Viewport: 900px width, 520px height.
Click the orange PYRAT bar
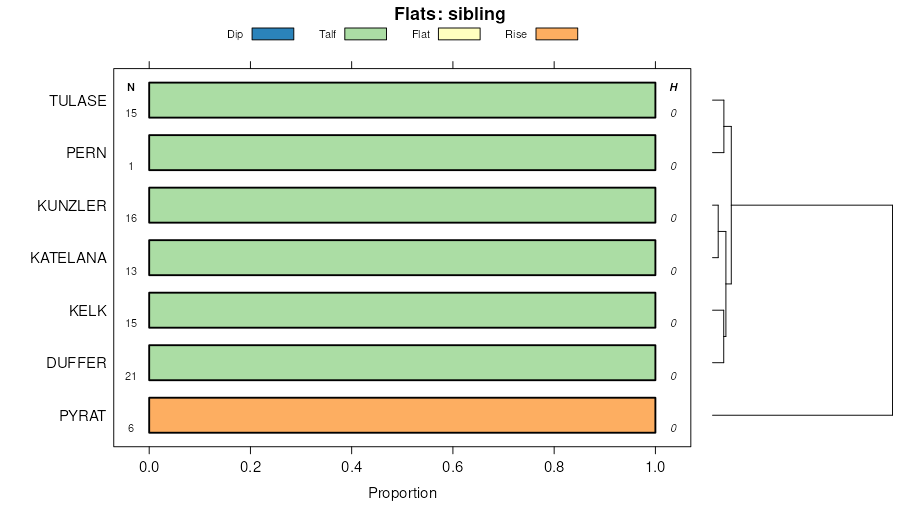tap(402, 415)
